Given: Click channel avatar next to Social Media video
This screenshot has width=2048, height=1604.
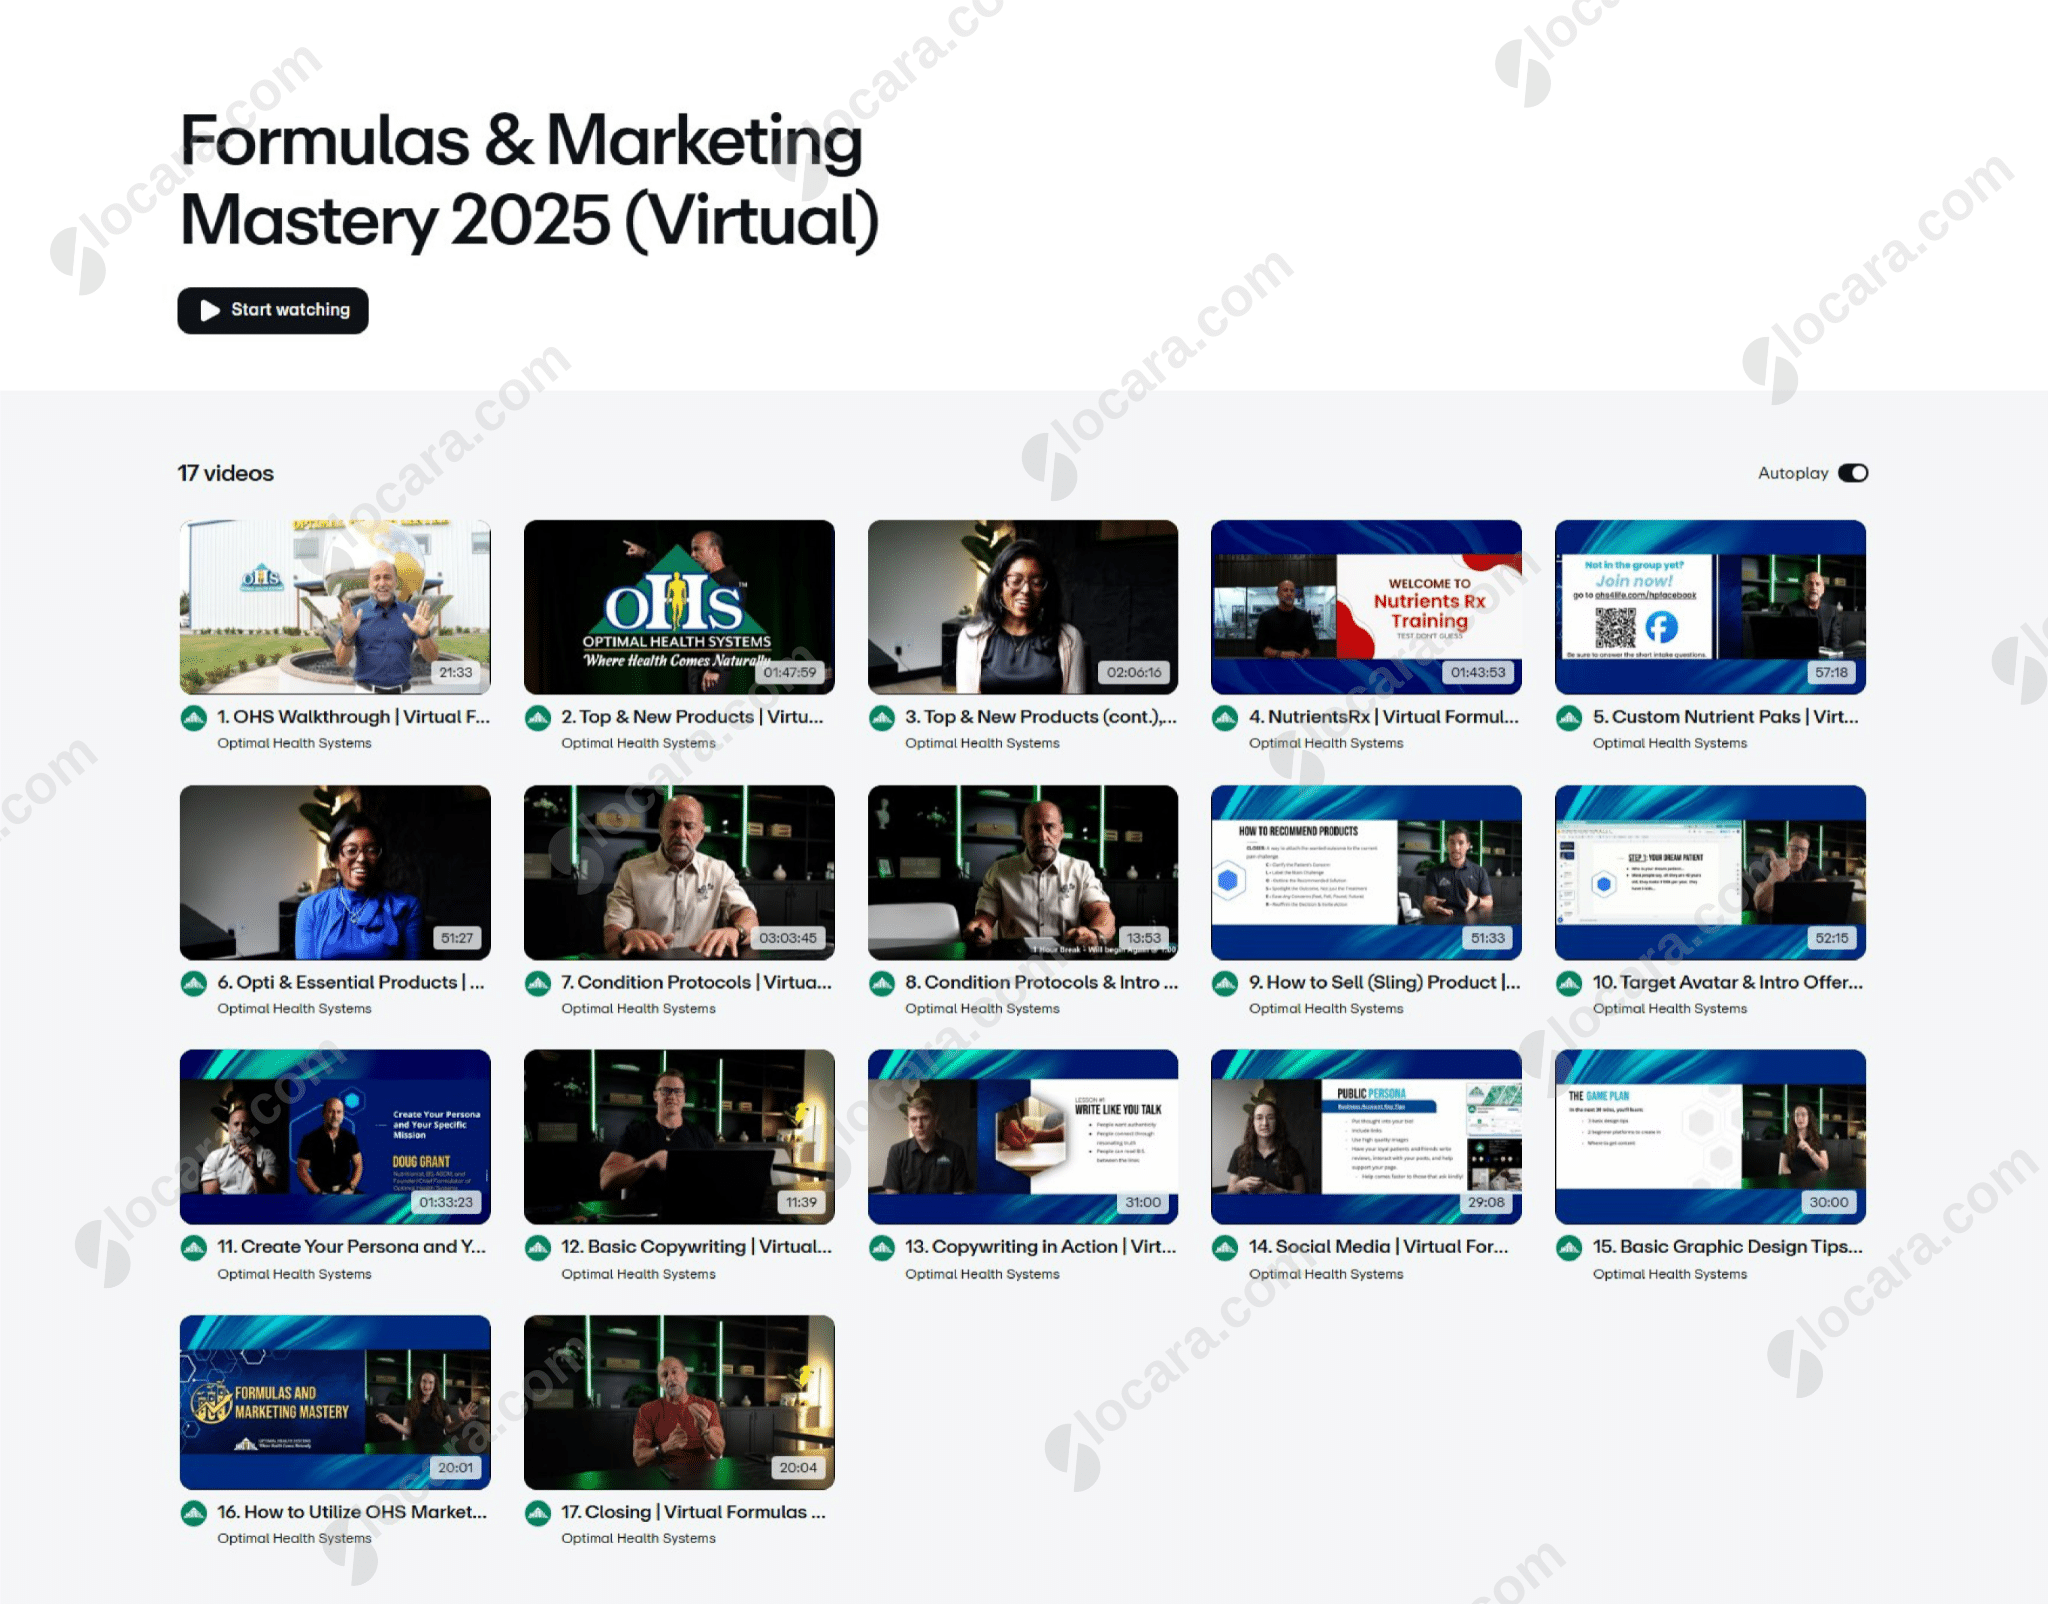Looking at the screenshot, I should [1225, 1248].
